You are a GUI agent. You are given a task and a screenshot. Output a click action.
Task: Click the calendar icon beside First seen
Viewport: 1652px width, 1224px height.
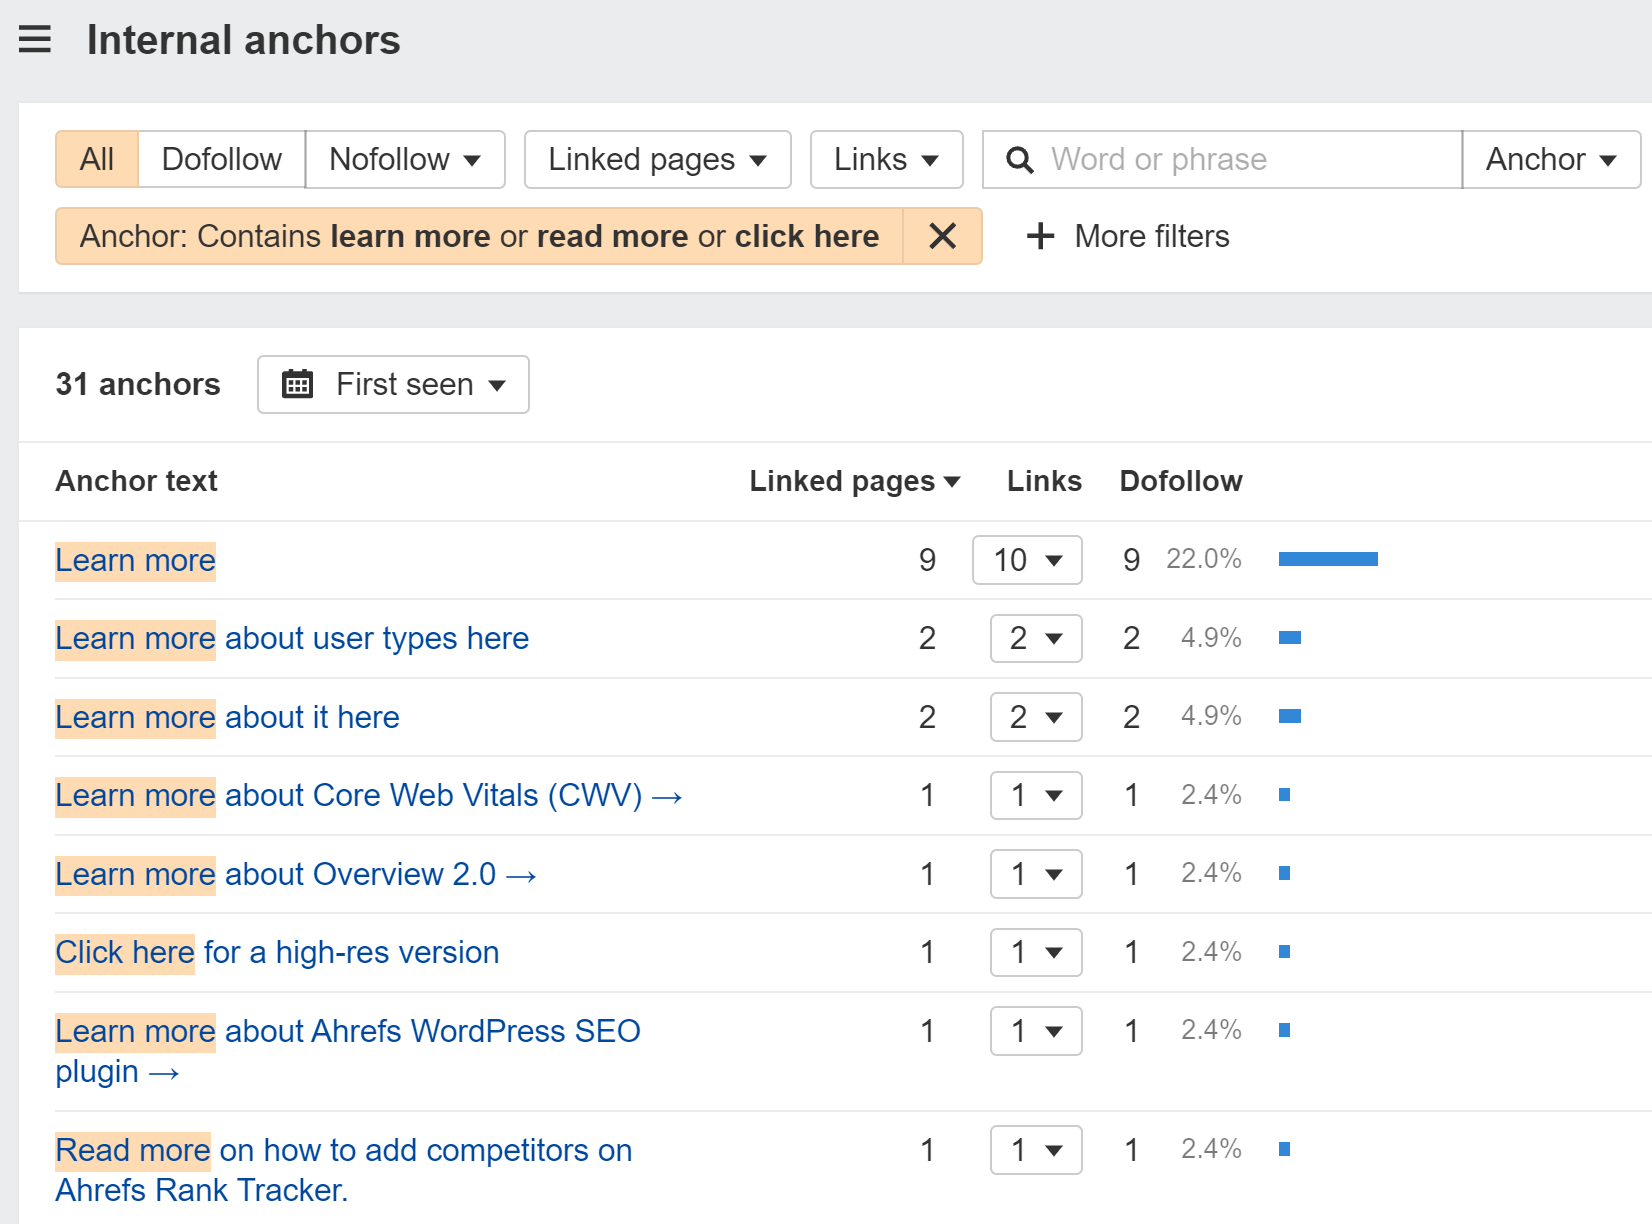tap(296, 384)
